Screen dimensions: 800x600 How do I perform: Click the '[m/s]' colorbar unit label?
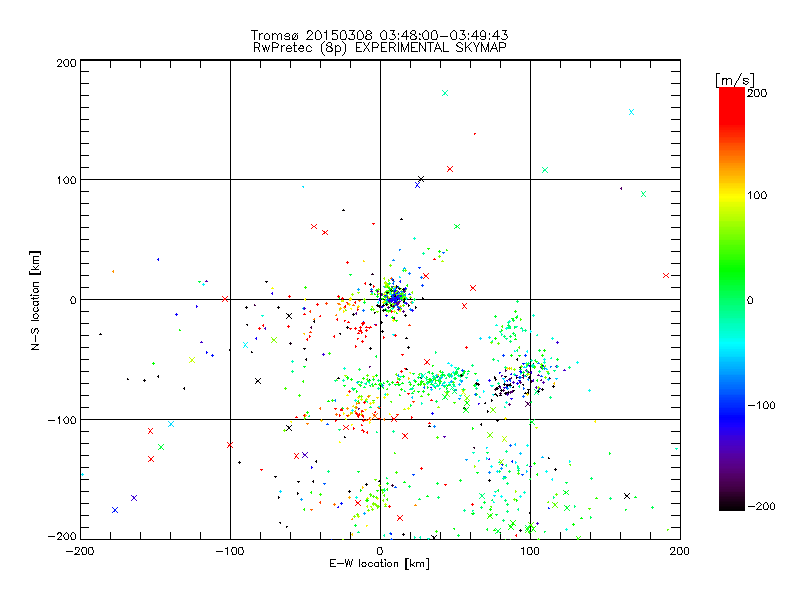pos(735,80)
